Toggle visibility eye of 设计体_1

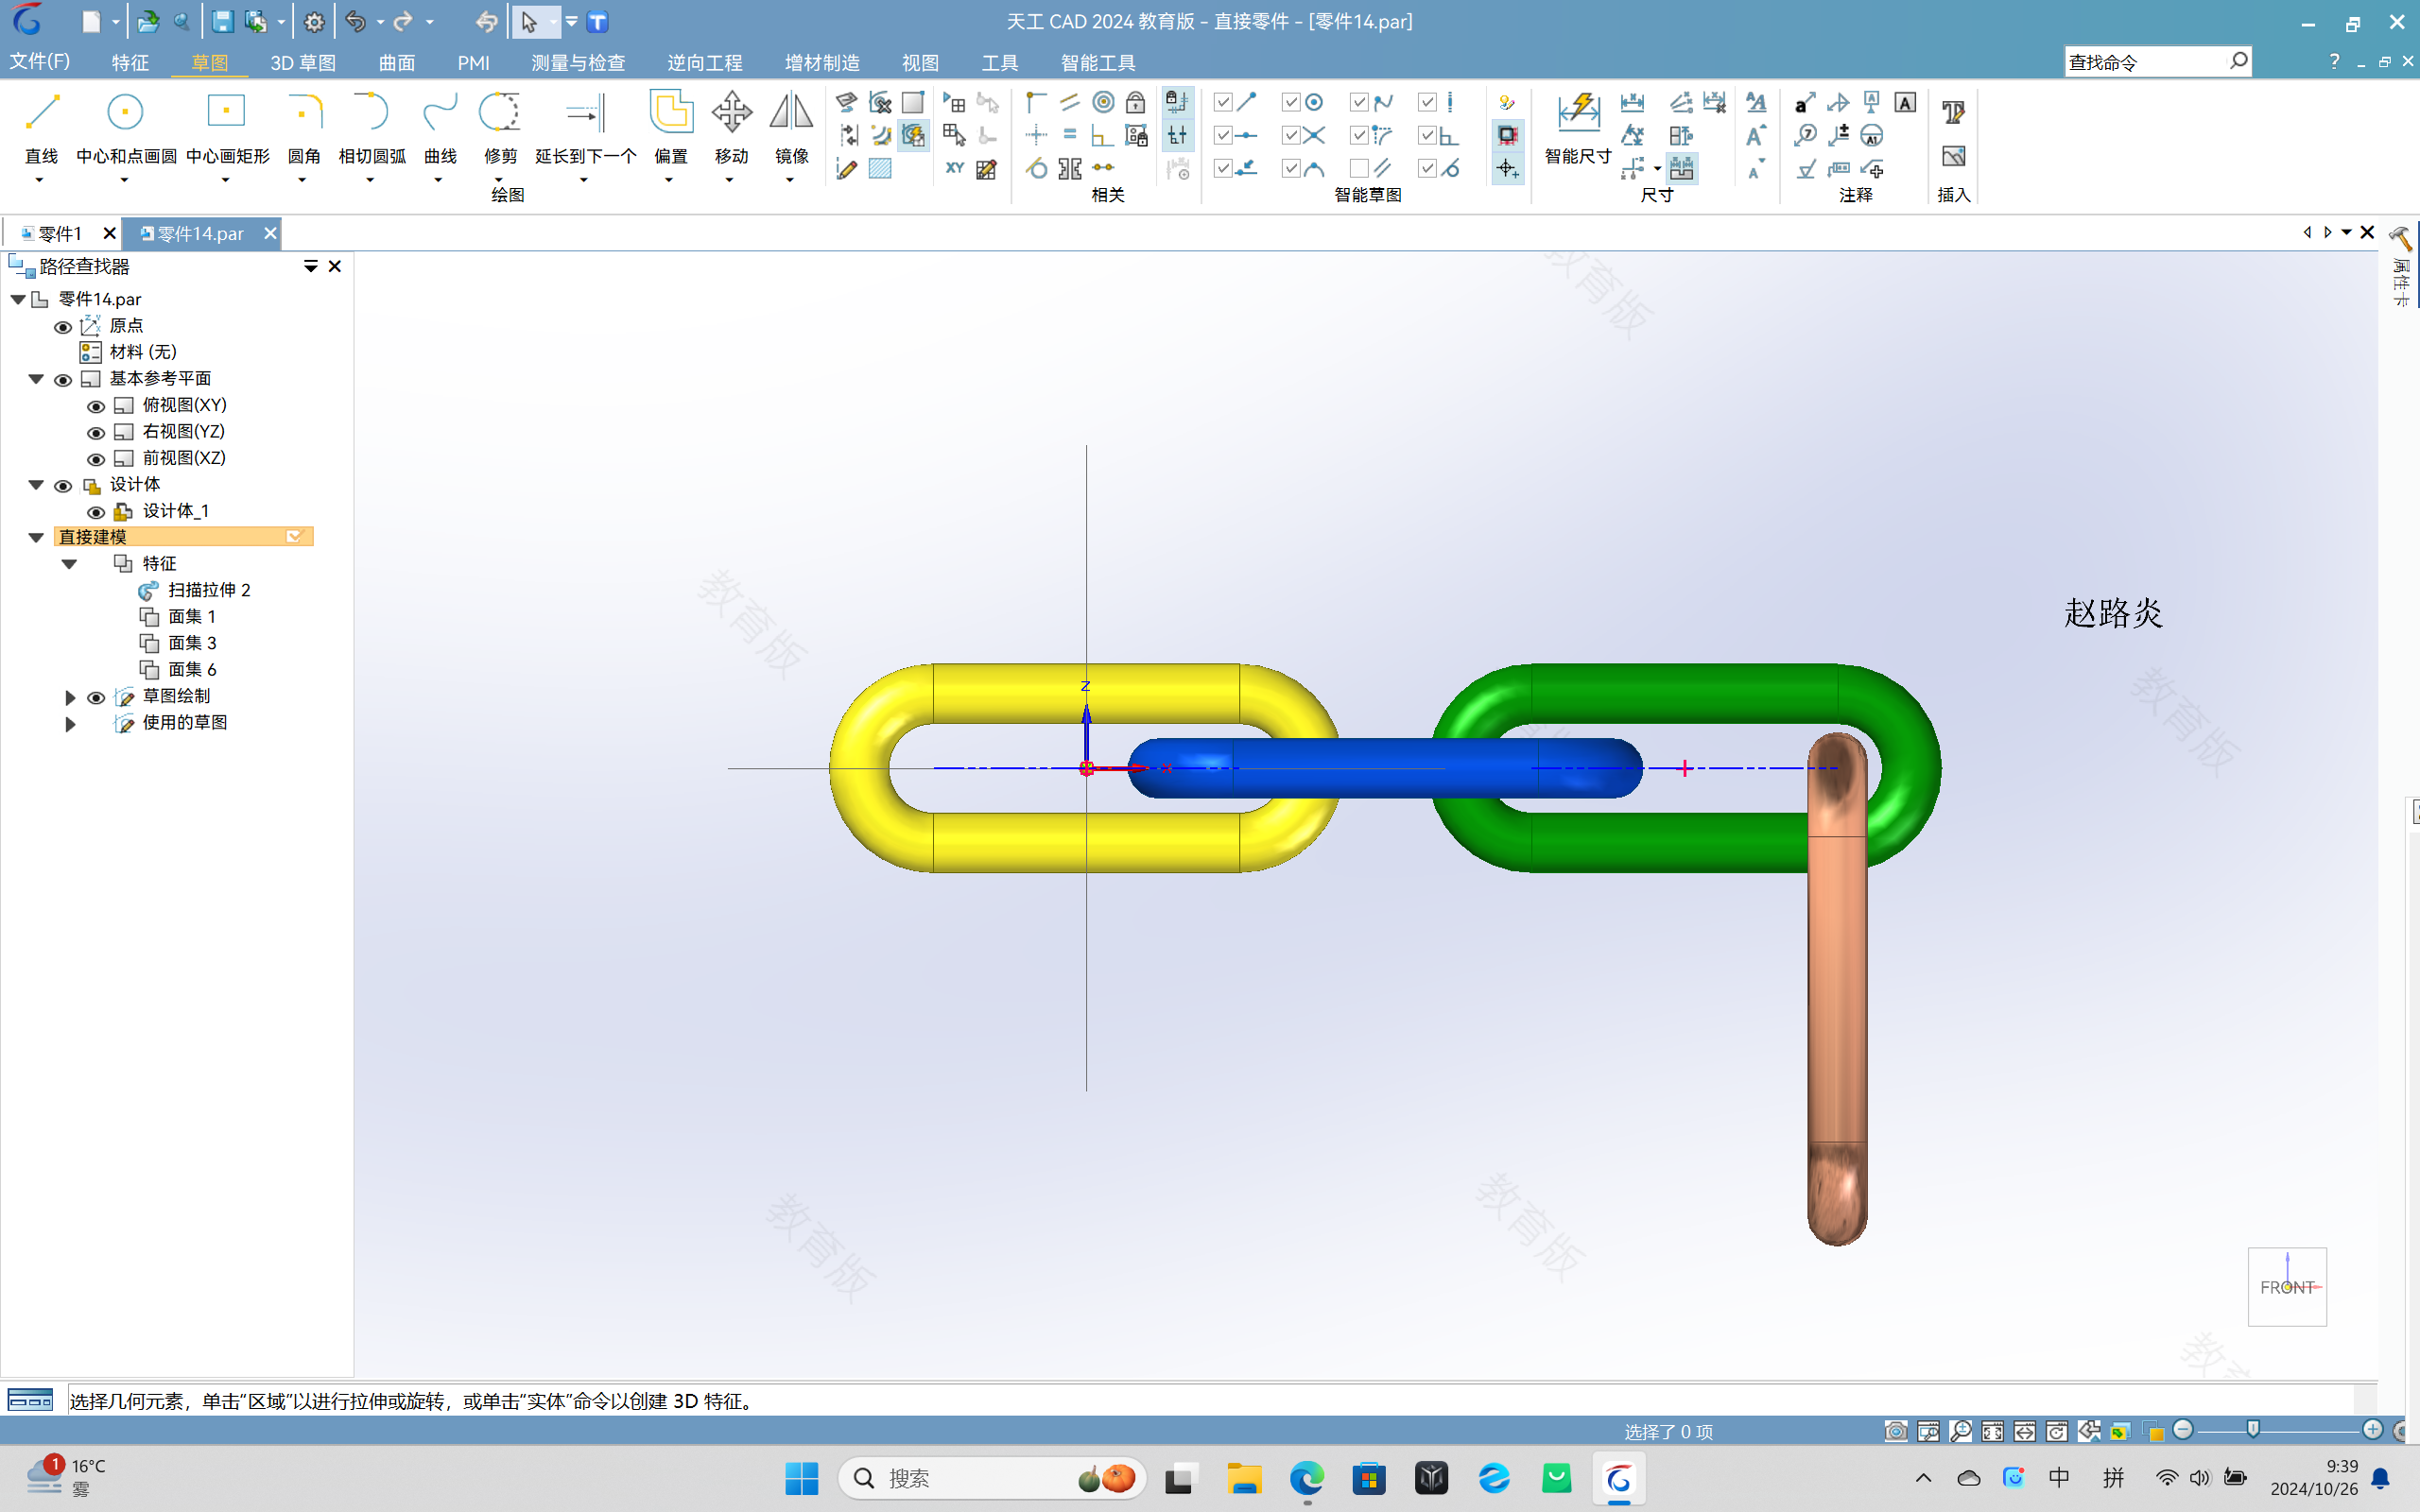tap(96, 512)
